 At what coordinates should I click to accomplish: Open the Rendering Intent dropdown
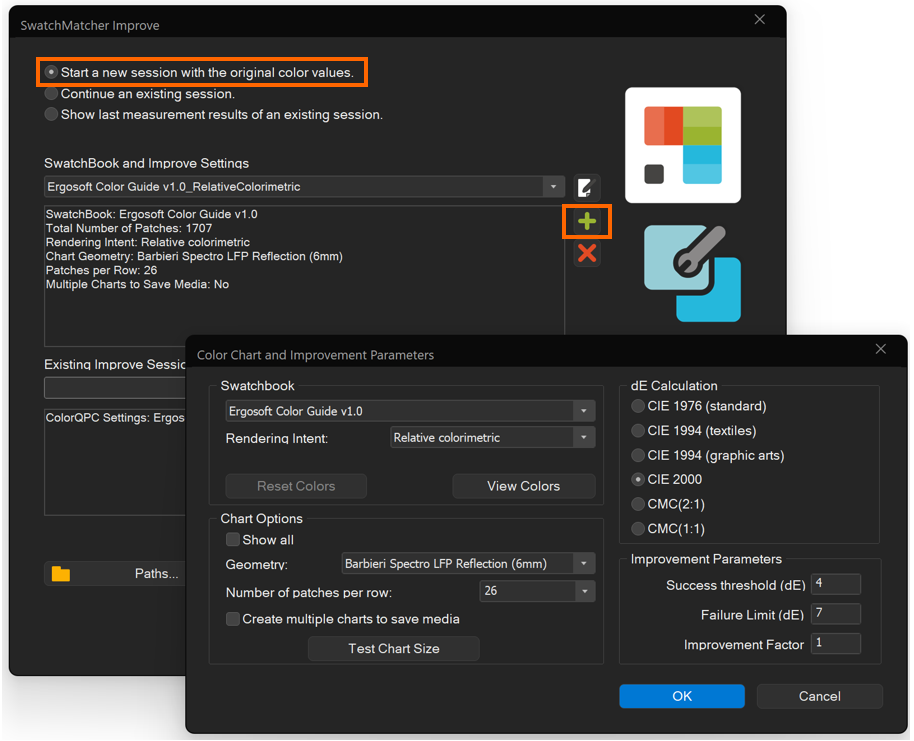[x=493, y=437]
